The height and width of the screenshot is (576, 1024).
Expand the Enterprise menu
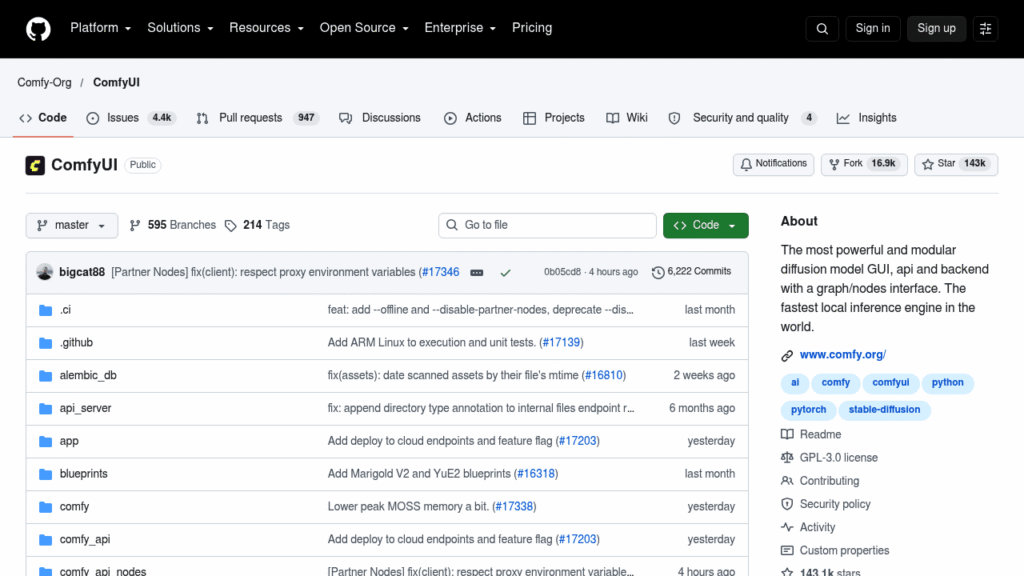(x=460, y=28)
